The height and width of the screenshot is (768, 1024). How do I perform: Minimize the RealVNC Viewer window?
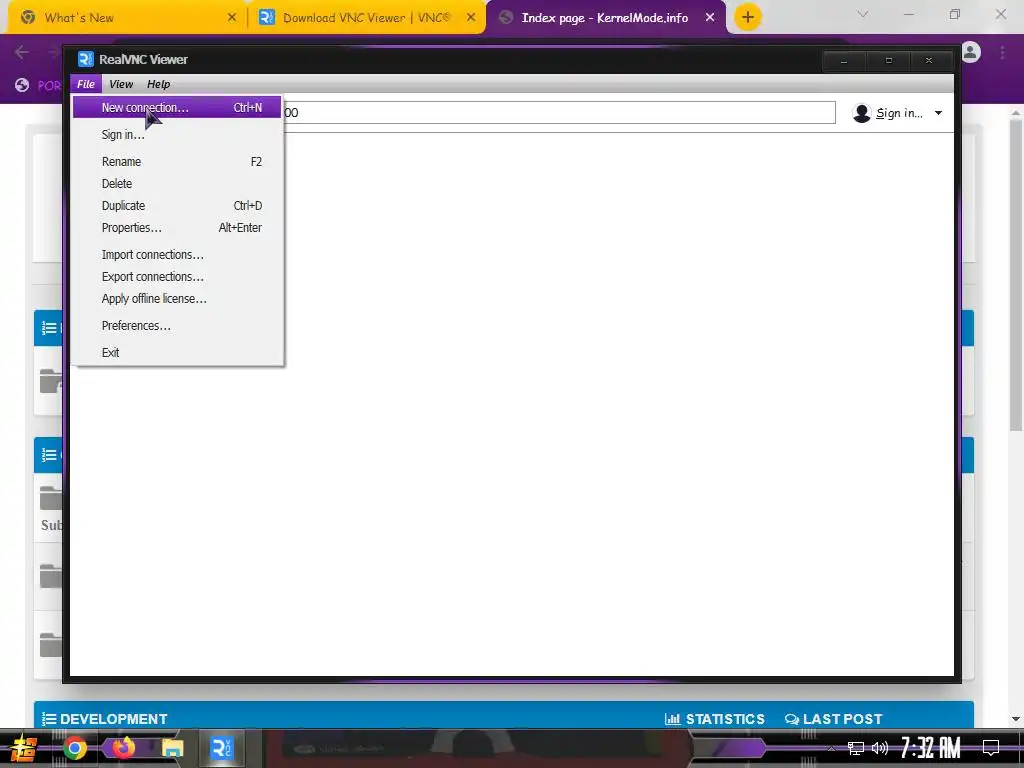coord(844,61)
